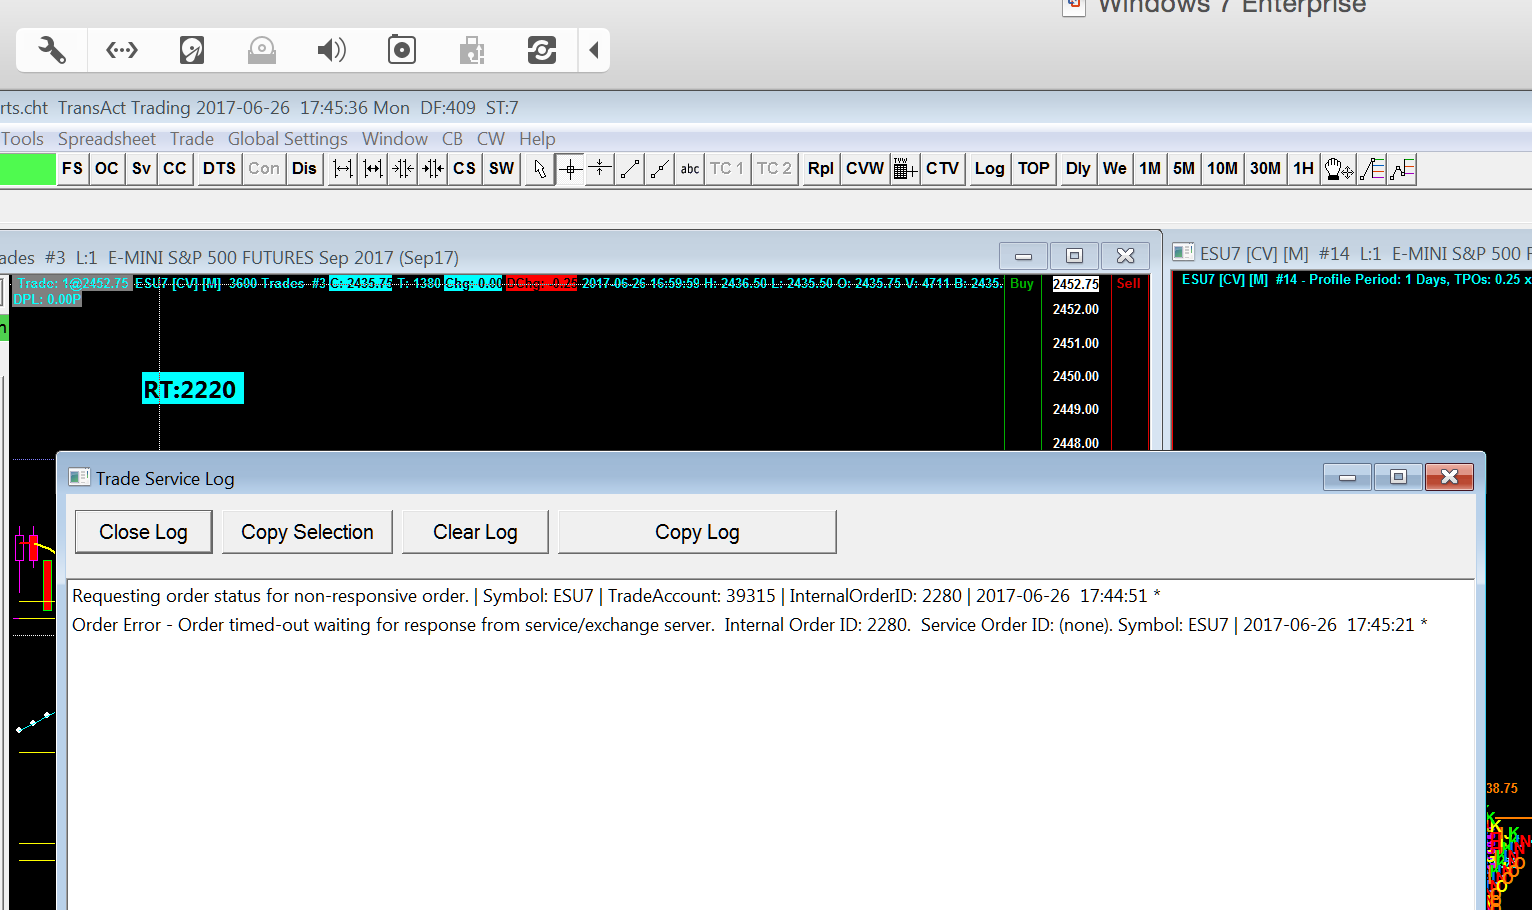Image resolution: width=1532 pixels, height=910 pixels.
Task: Click the green Buy label on chart
Action: point(1022,284)
